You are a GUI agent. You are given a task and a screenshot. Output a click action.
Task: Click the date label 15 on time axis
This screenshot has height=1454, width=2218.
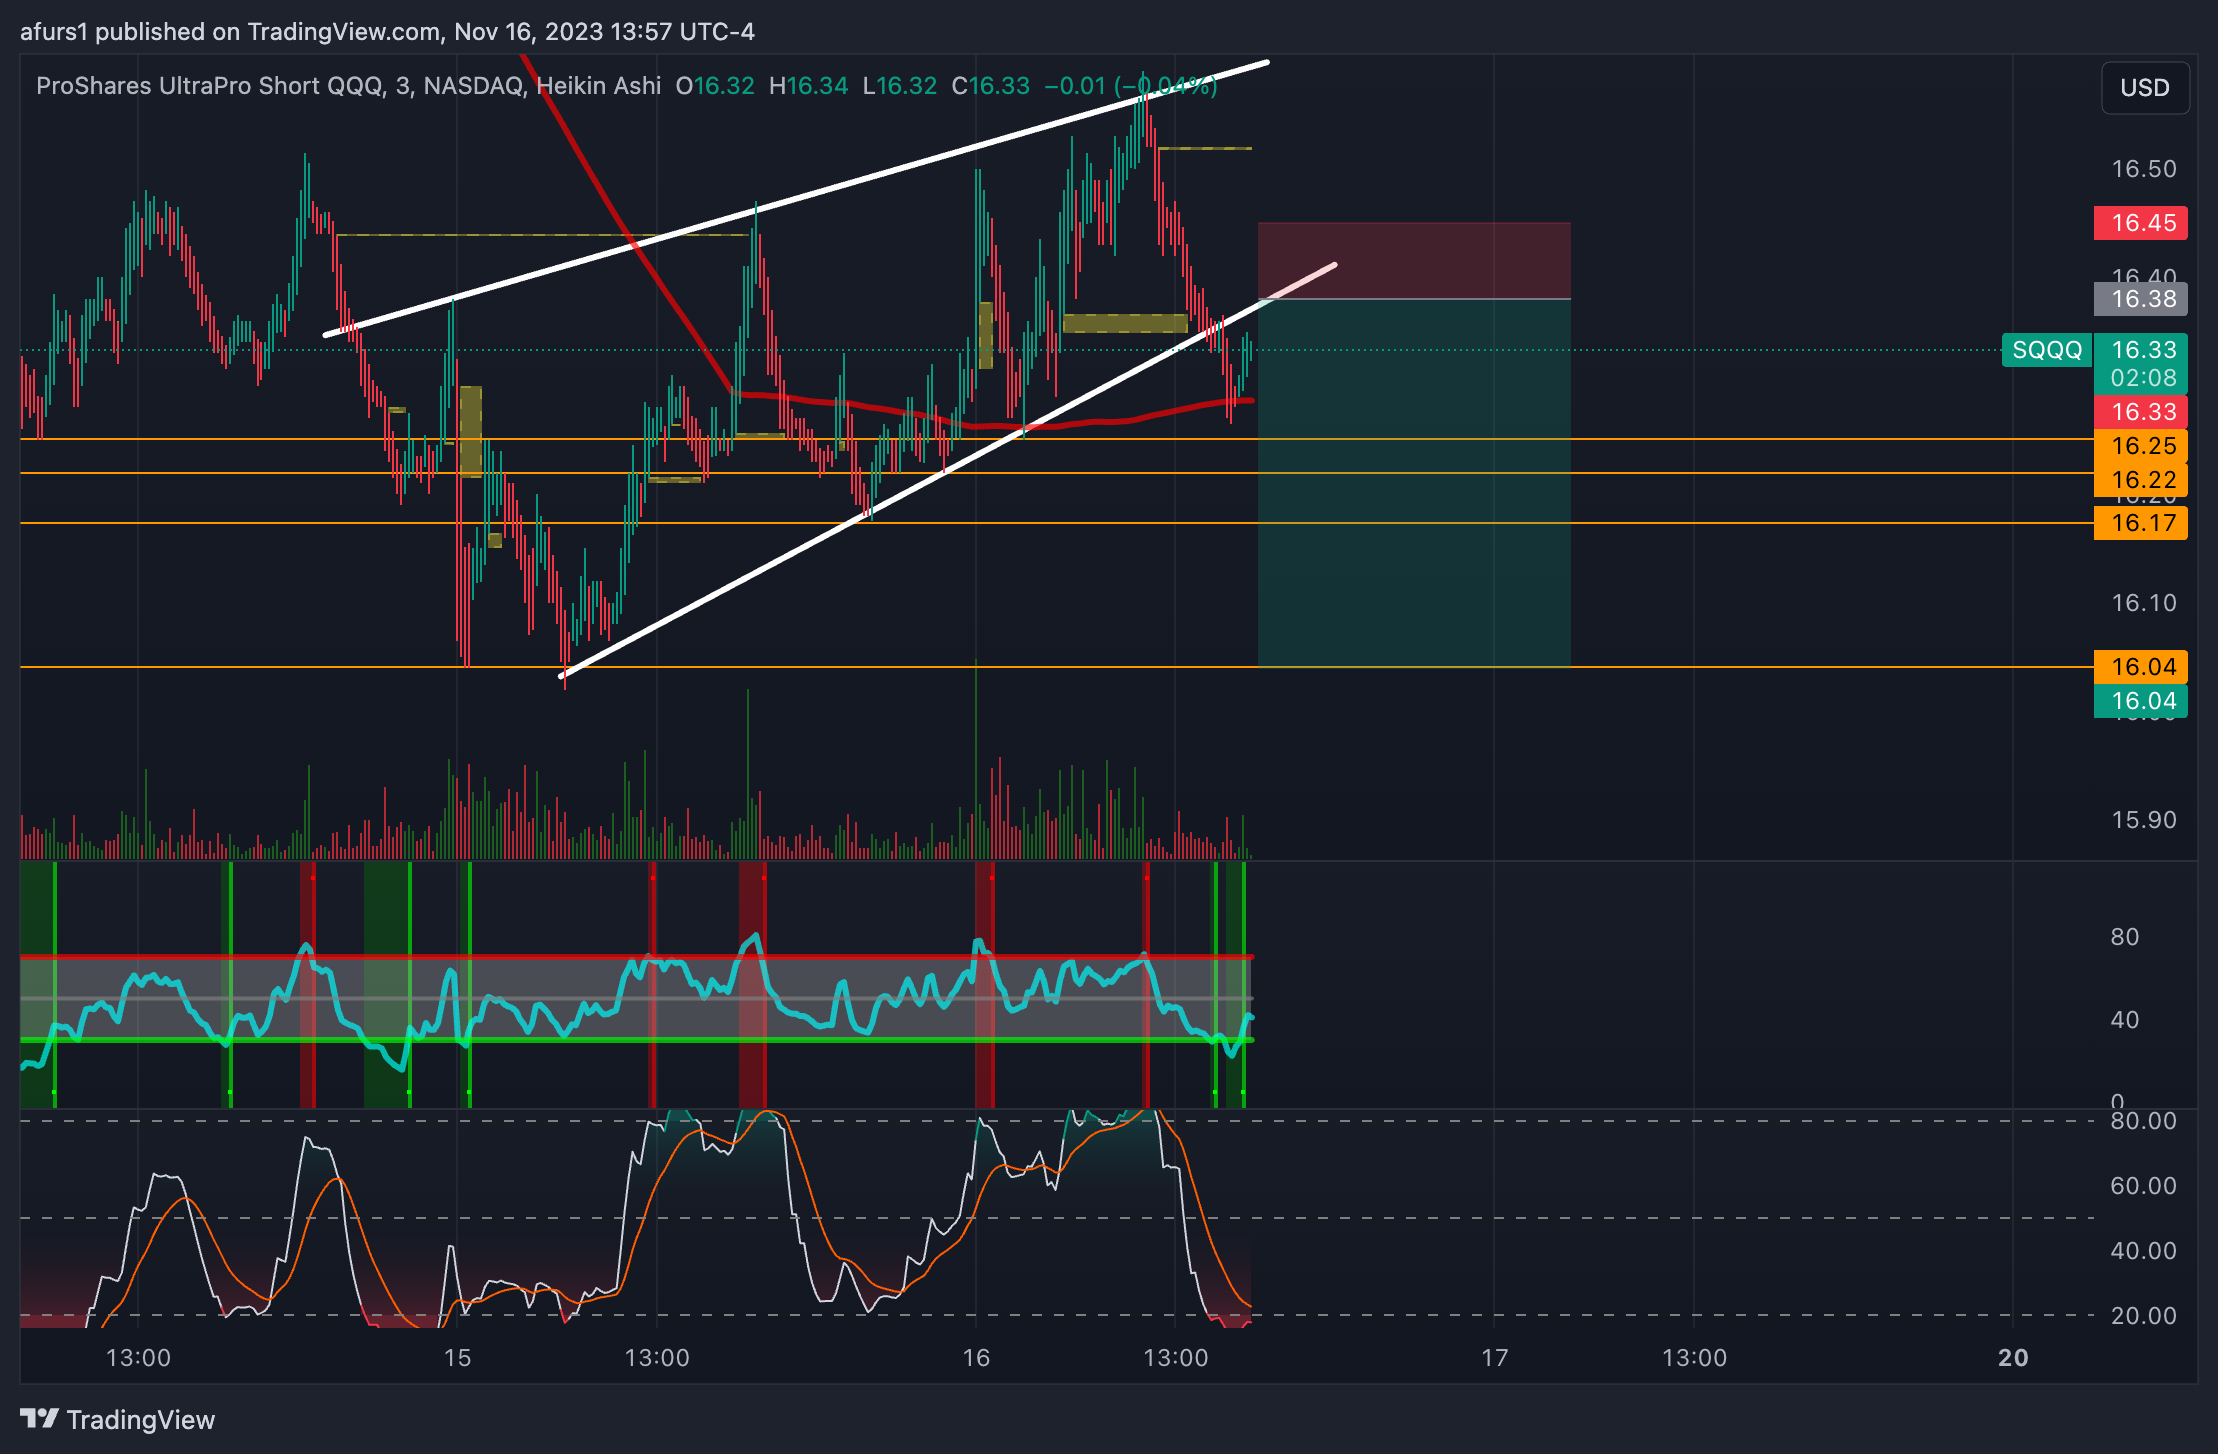click(x=457, y=1358)
